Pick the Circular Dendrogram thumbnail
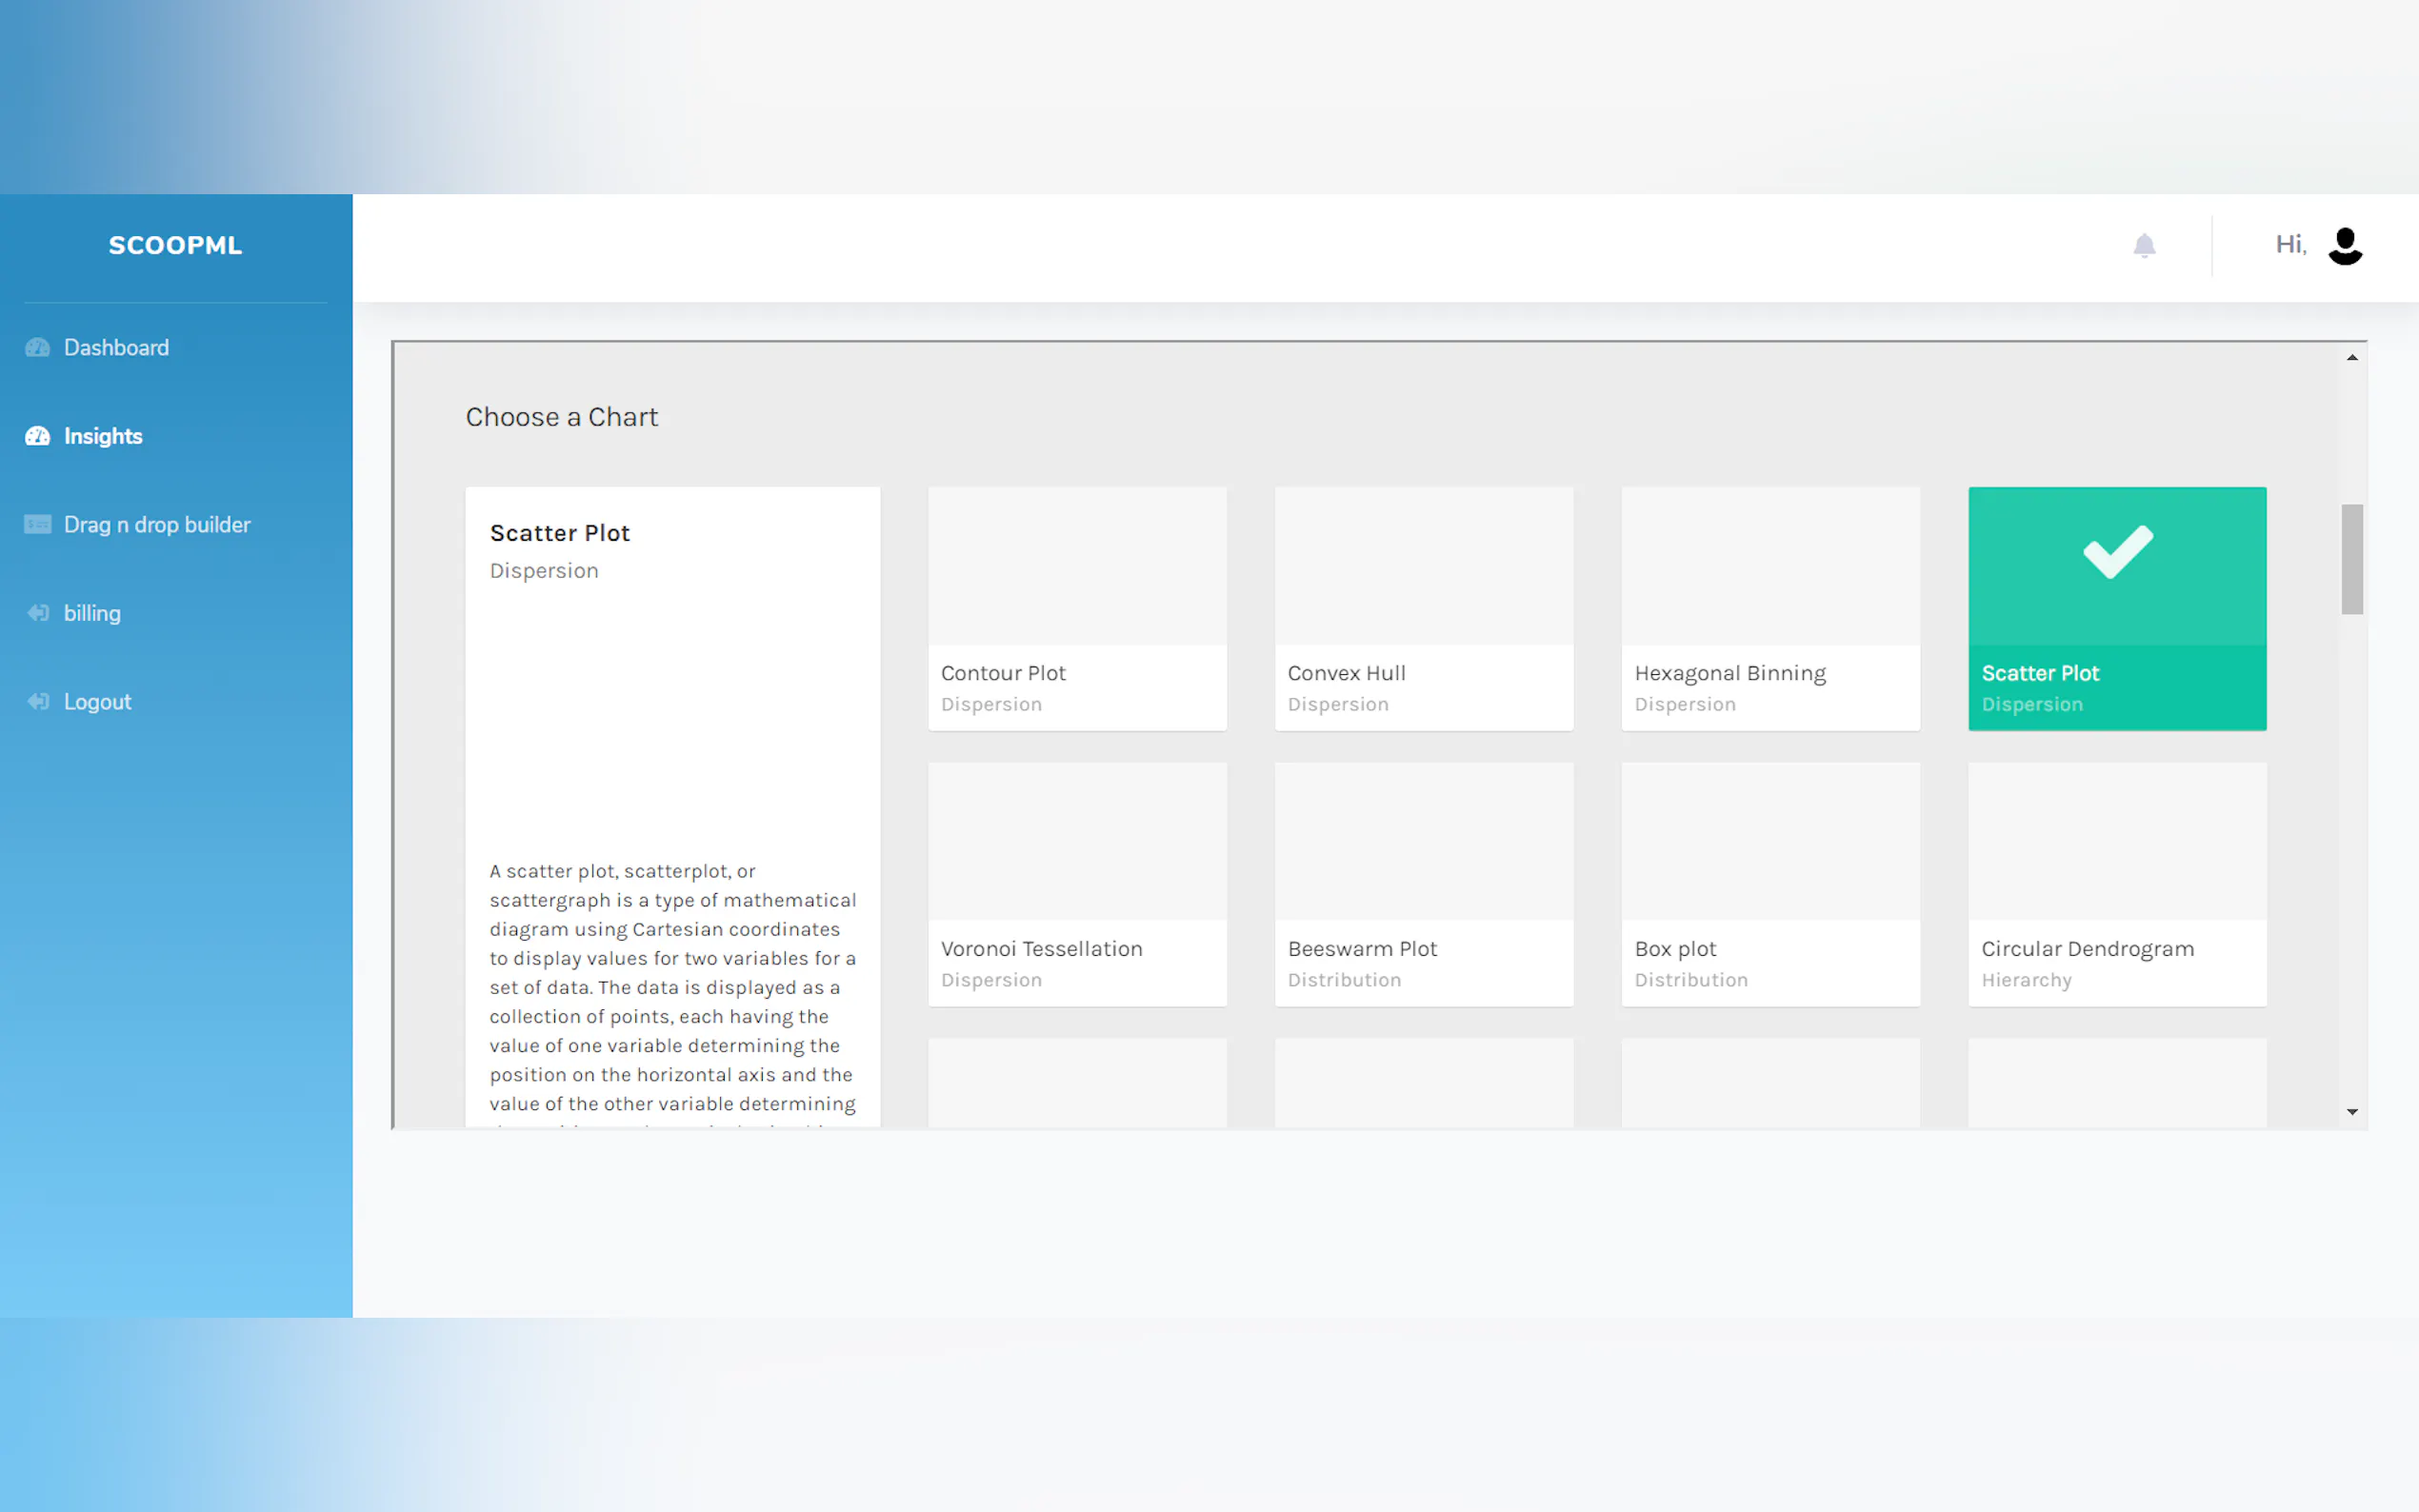 (x=2116, y=842)
